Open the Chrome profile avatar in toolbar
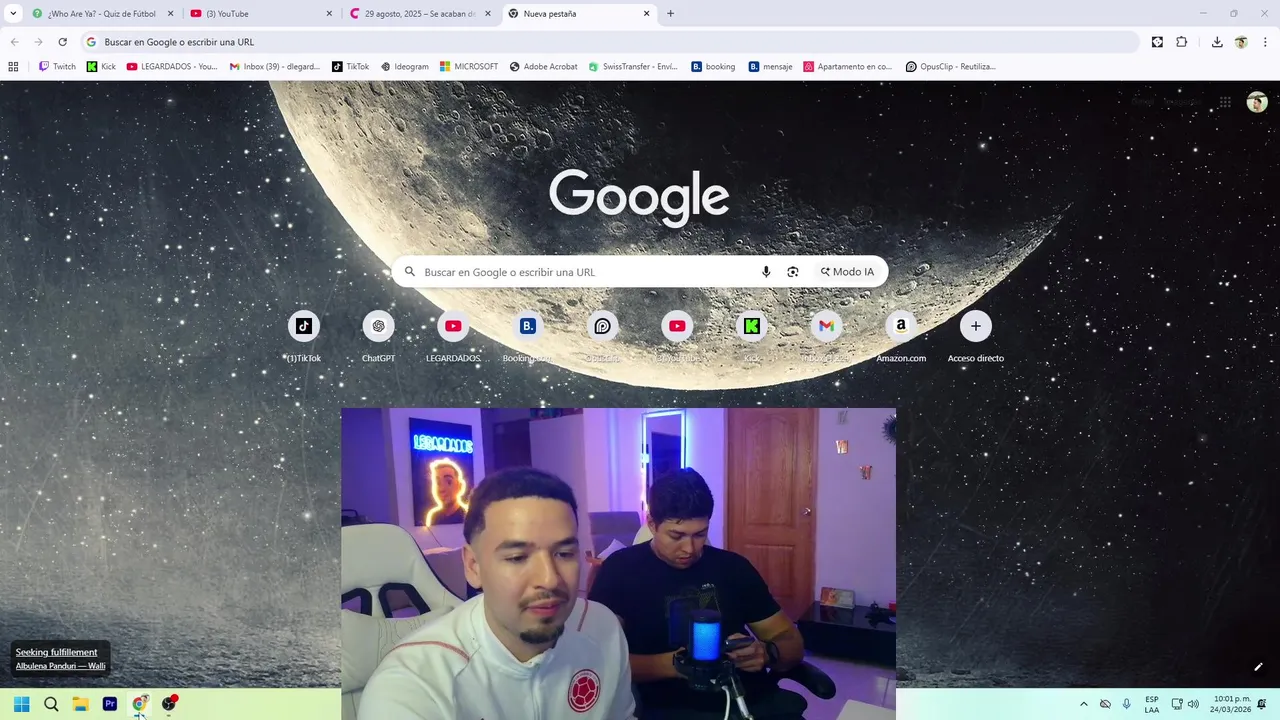 pyautogui.click(x=1241, y=42)
